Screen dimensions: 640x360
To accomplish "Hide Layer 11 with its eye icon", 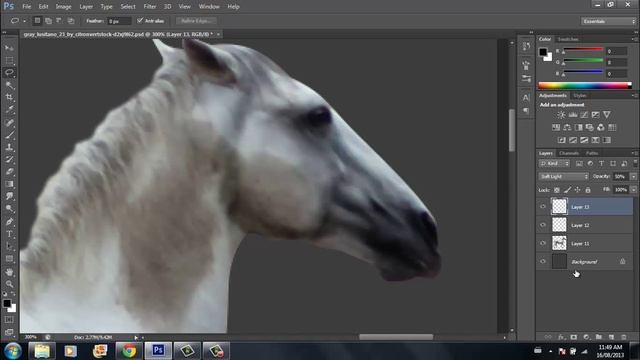I will (x=543, y=243).
